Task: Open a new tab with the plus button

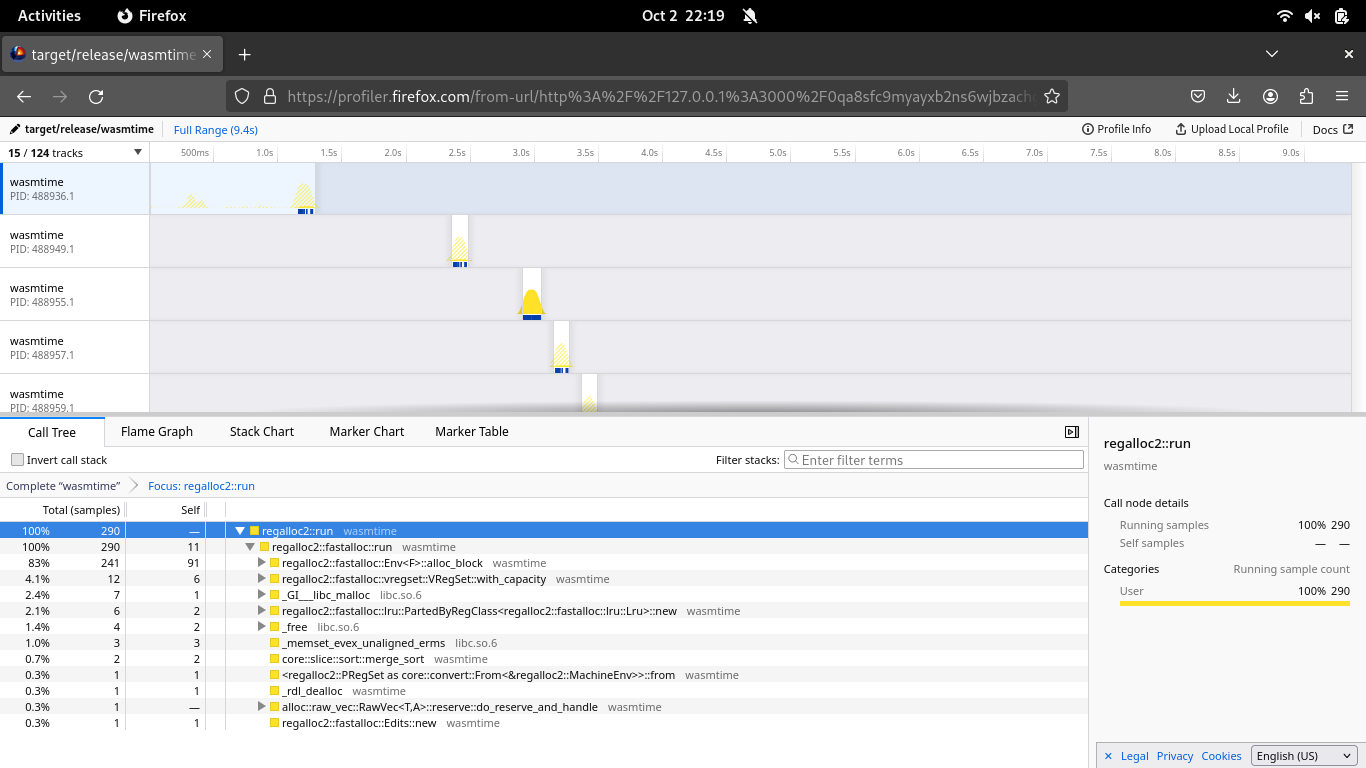Action: coord(244,54)
